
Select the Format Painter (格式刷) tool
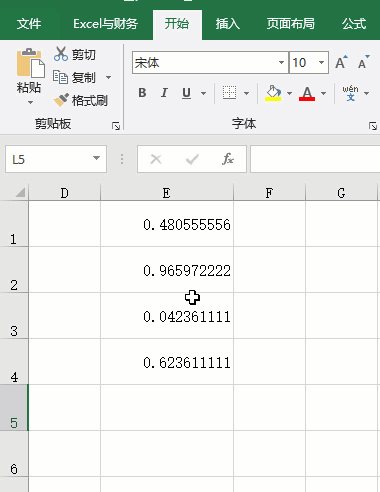80,100
